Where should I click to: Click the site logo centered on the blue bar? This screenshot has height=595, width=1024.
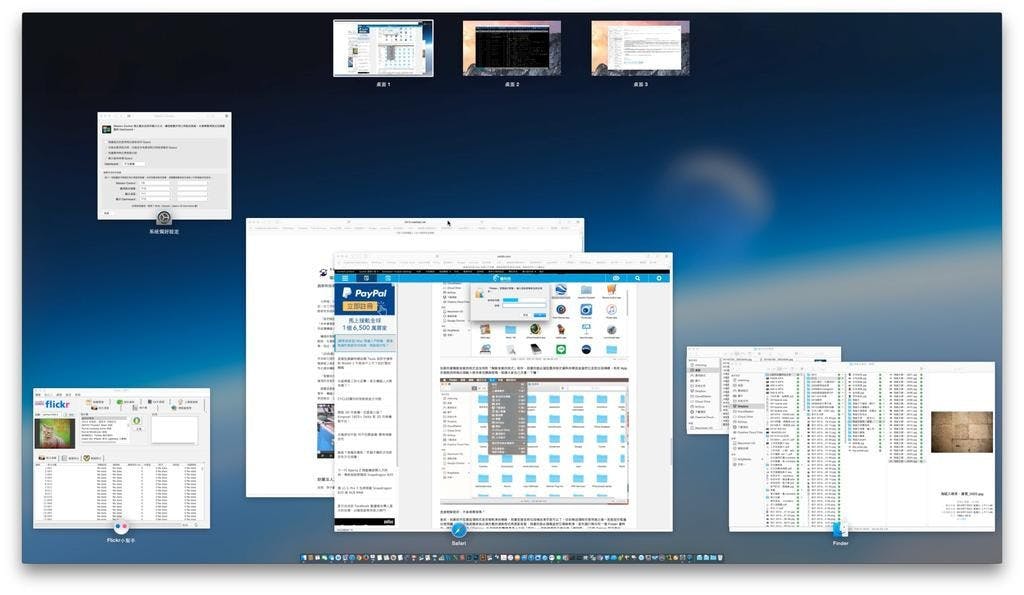(x=502, y=278)
